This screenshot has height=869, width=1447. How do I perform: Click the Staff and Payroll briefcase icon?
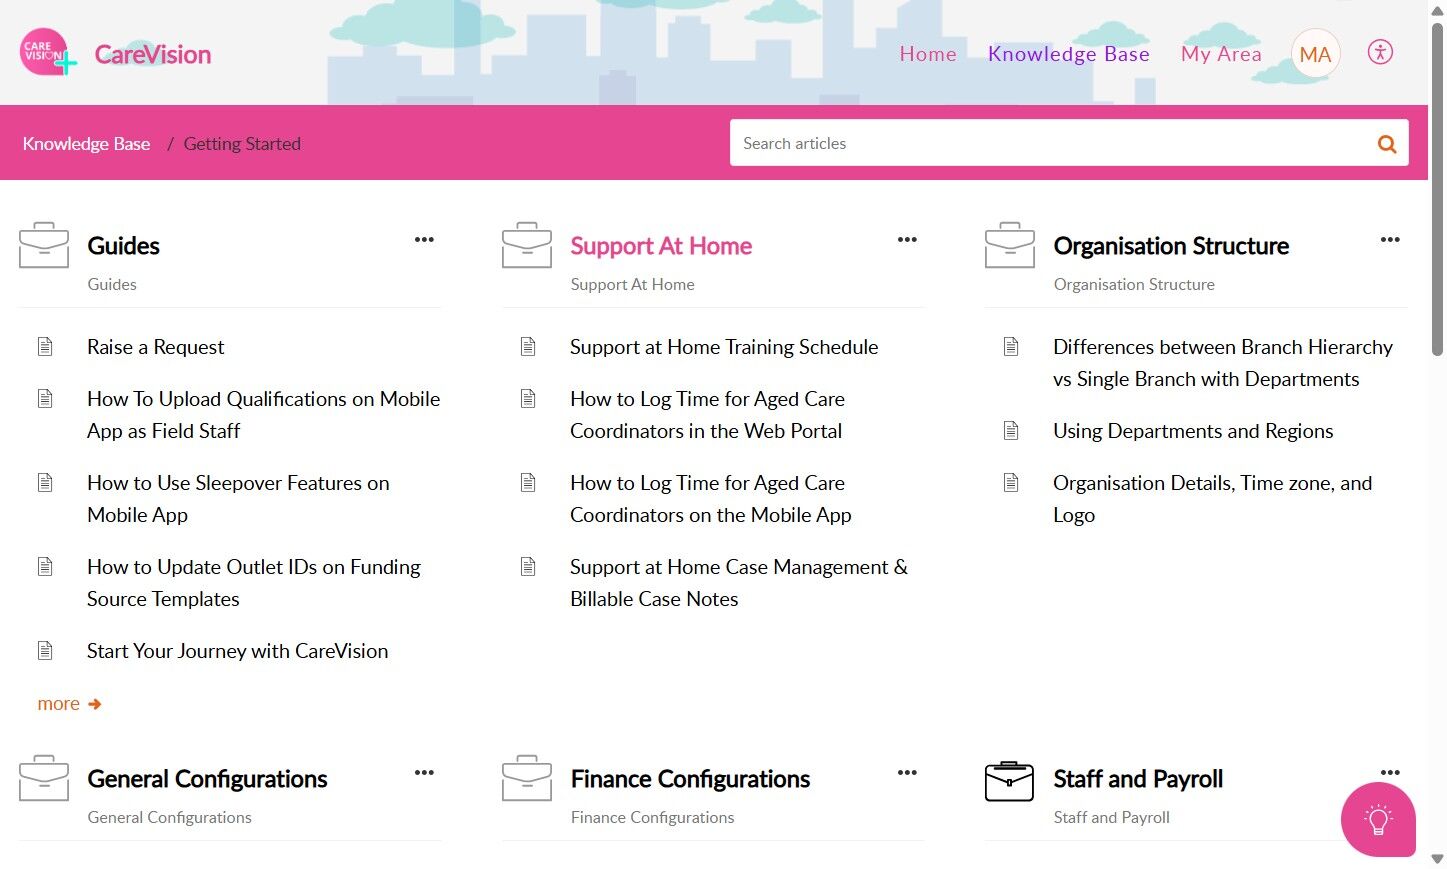(x=1009, y=781)
